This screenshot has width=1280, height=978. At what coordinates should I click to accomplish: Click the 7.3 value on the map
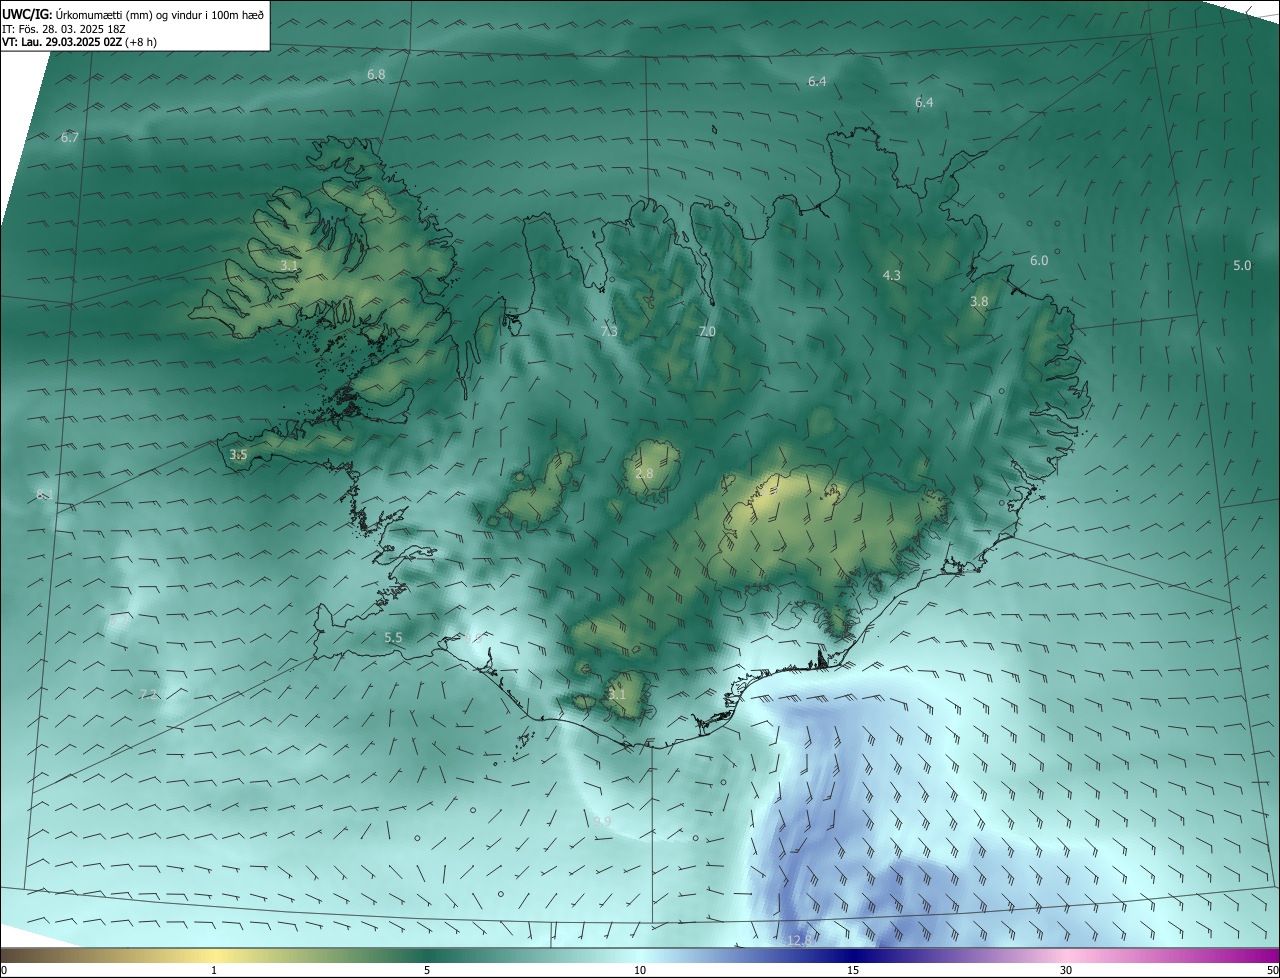click(608, 331)
